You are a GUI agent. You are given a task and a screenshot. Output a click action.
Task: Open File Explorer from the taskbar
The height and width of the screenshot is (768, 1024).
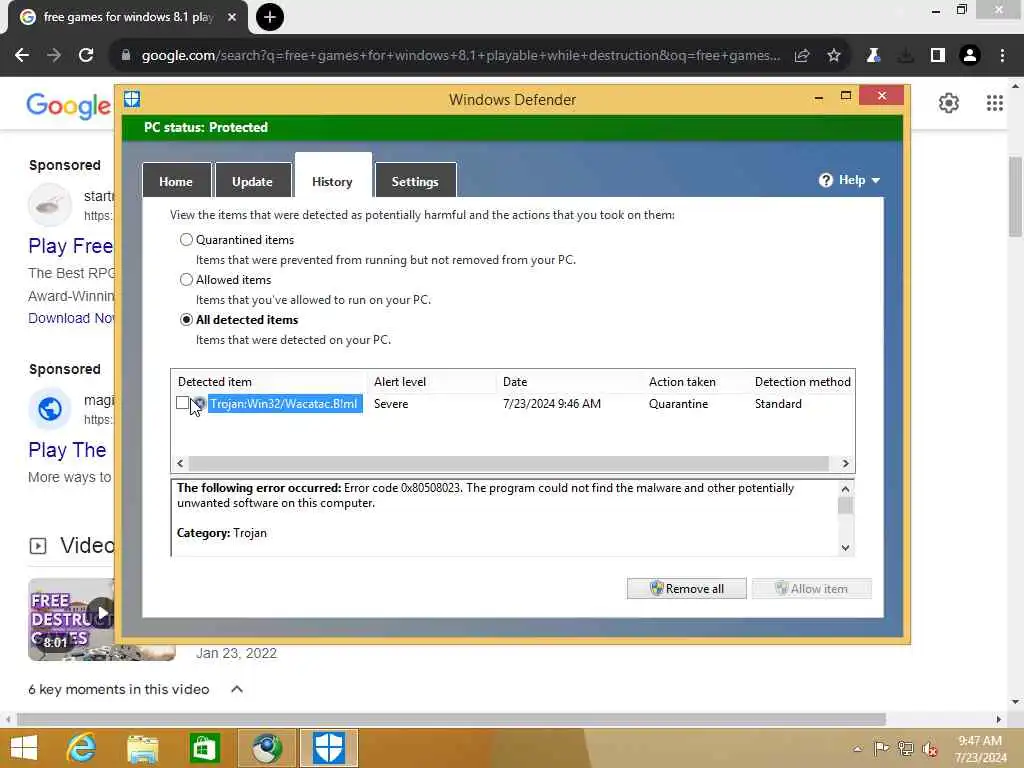143,748
